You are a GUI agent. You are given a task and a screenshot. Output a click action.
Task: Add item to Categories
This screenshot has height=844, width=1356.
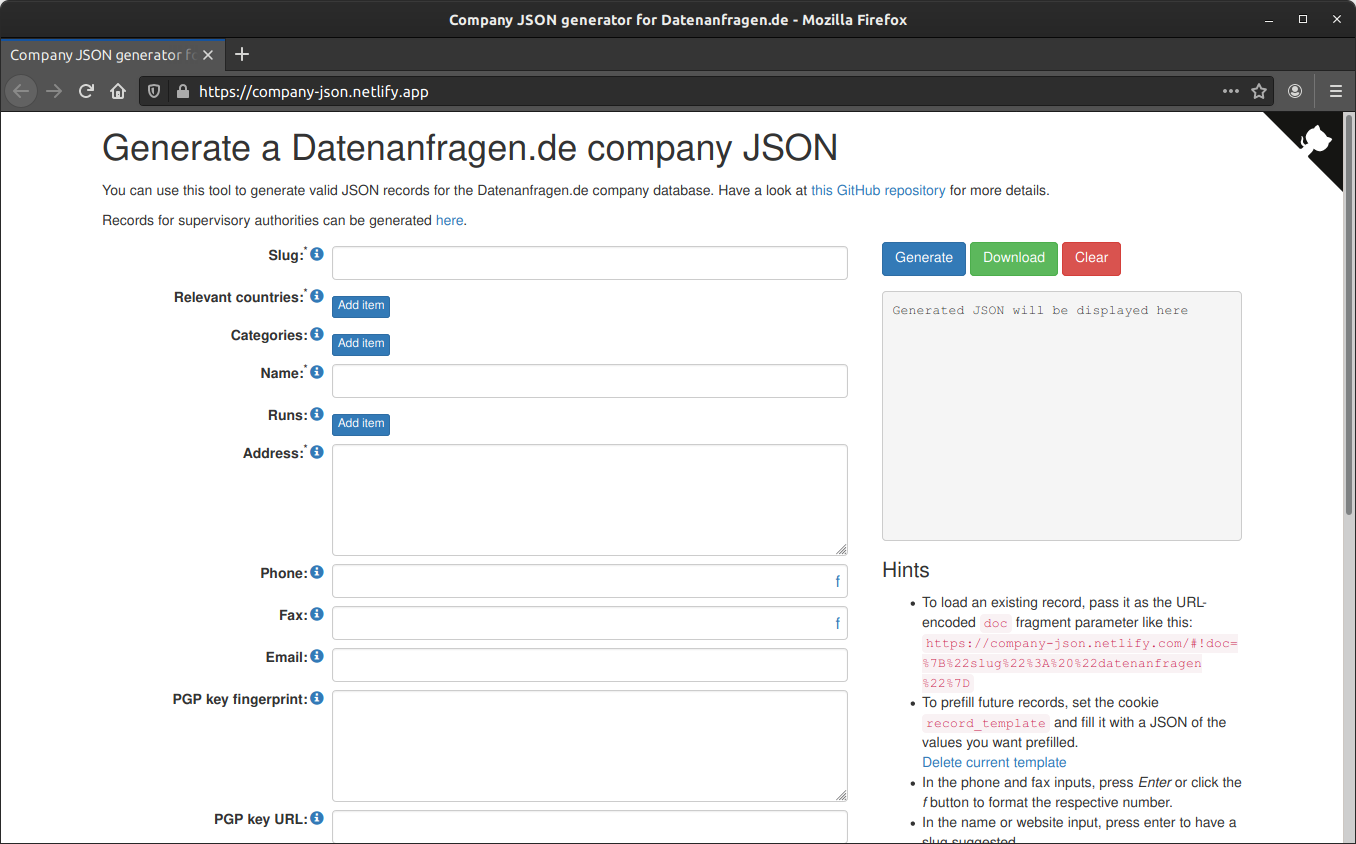point(361,344)
